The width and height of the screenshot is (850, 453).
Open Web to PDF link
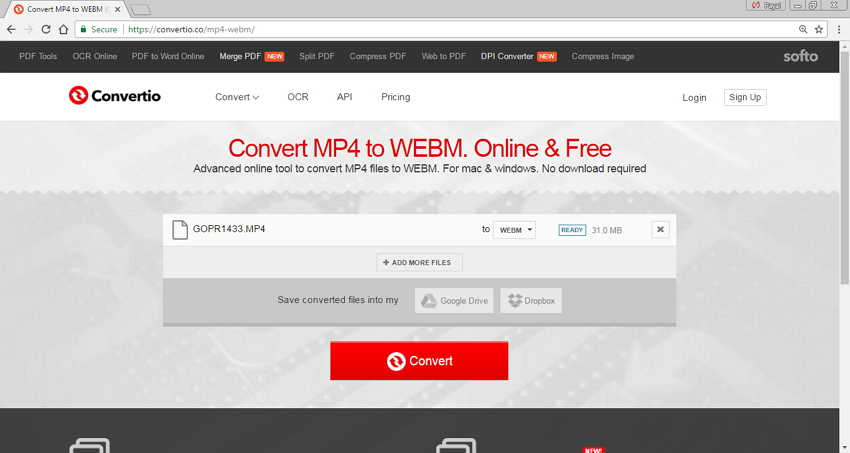pyautogui.click(x=443, y=56)
